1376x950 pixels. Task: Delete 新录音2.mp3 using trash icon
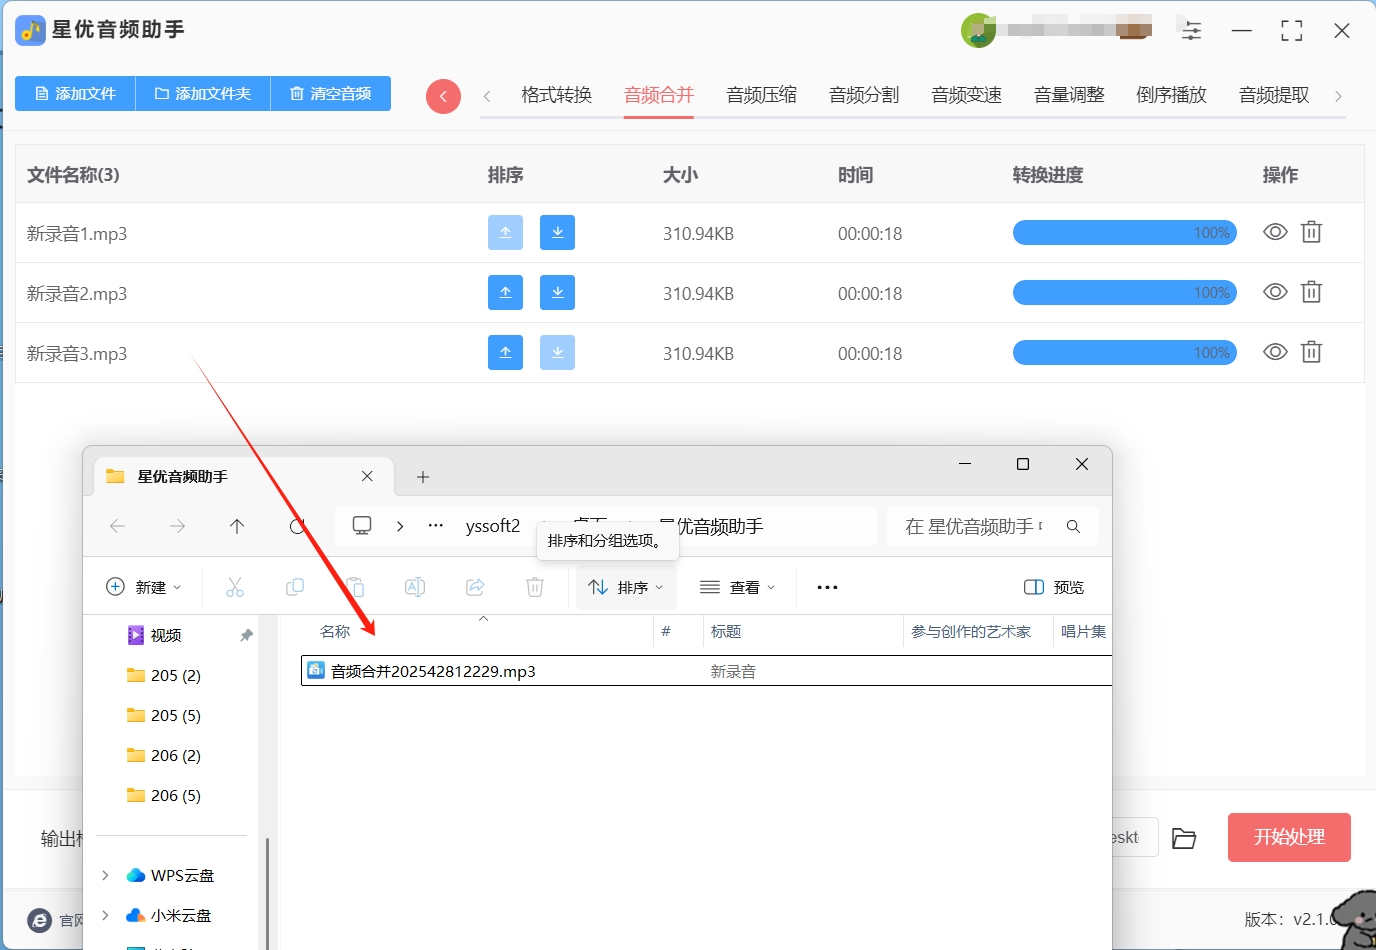(1311, 292)
